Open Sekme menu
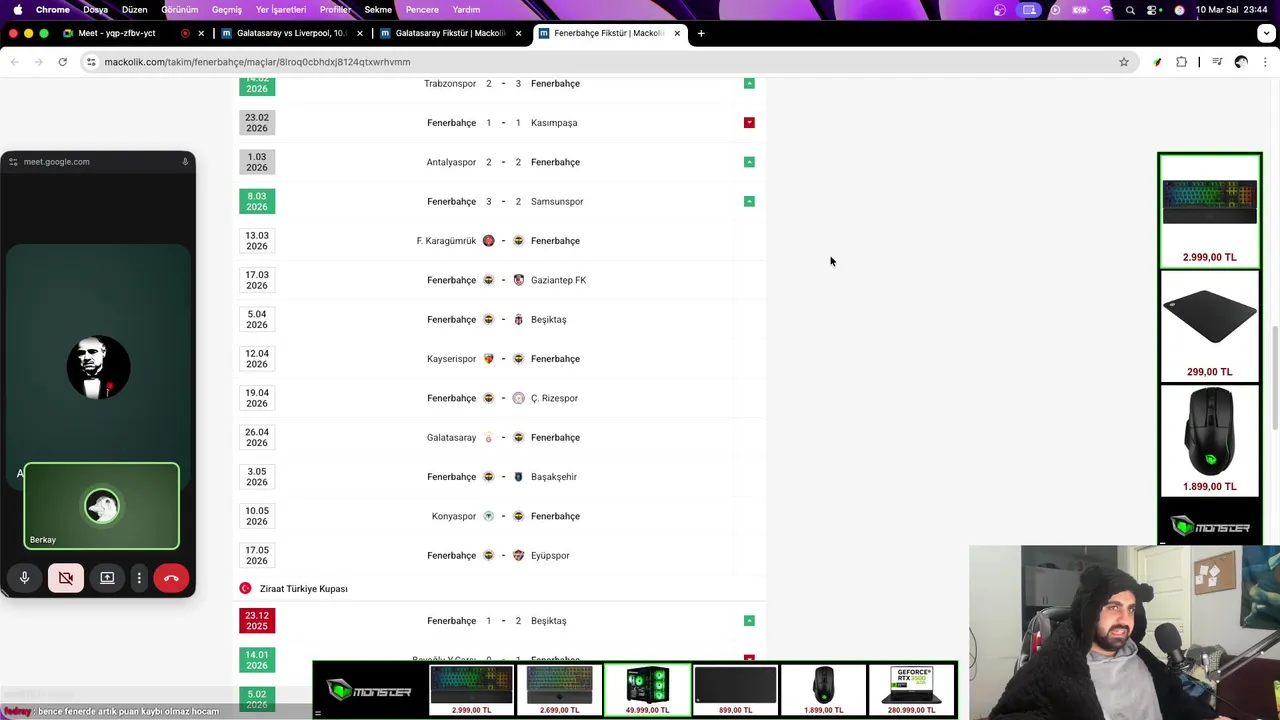This screenshot has width=1280, height=720. coord(378,9)
